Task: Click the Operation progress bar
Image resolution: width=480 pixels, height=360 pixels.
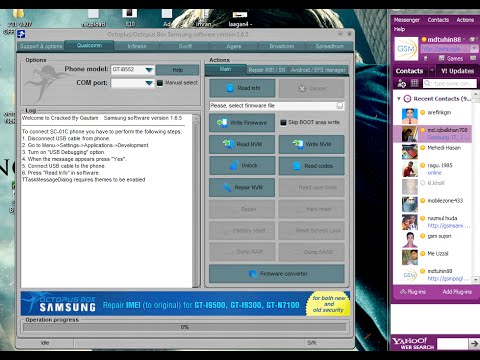Action: tap(185, 327)
